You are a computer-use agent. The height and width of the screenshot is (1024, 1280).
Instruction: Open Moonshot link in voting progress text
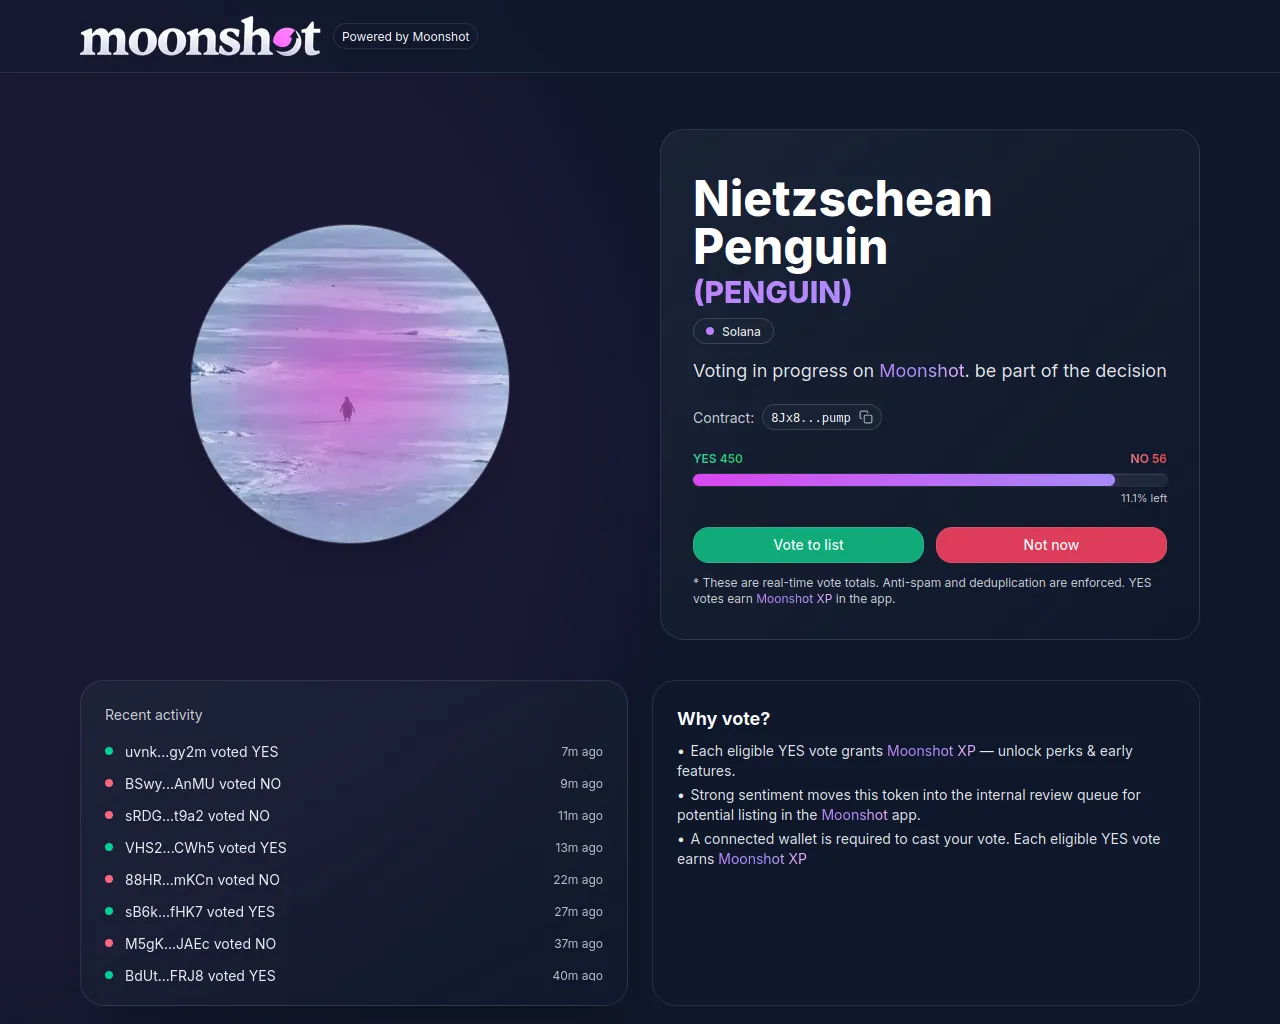tap(921, 371)
